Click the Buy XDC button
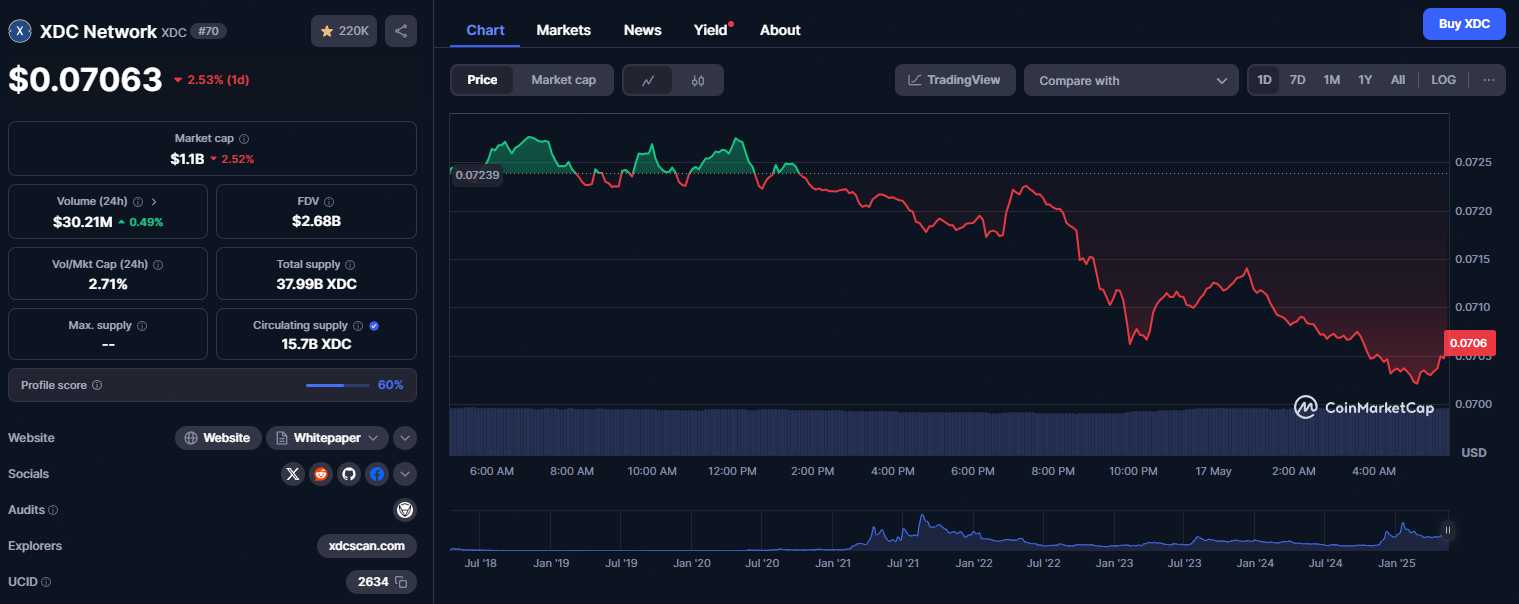This screenshot has height=604, width=1519. pyautogui.click(x=1464, y=24)
